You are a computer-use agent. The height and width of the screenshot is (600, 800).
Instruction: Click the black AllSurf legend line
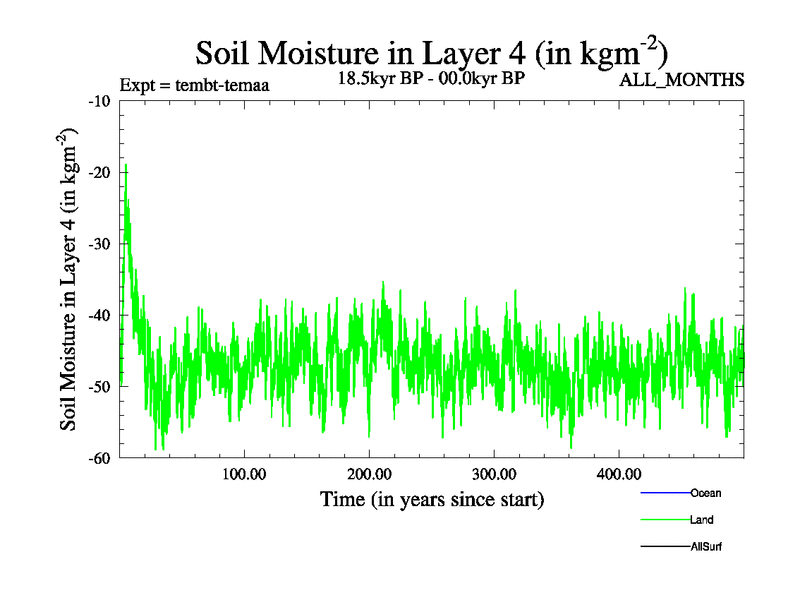(x=664, y=546)
